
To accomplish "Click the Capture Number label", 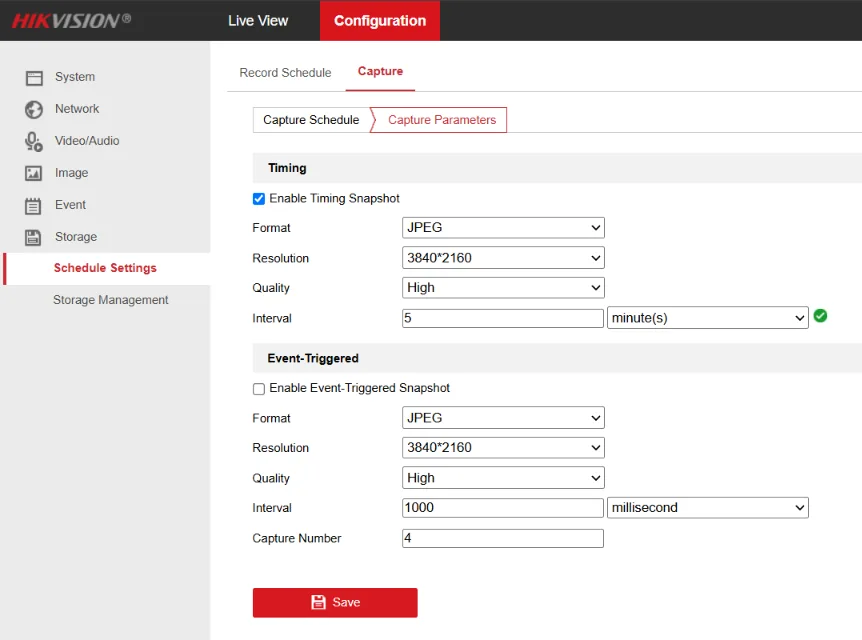I will pos(297,538).
